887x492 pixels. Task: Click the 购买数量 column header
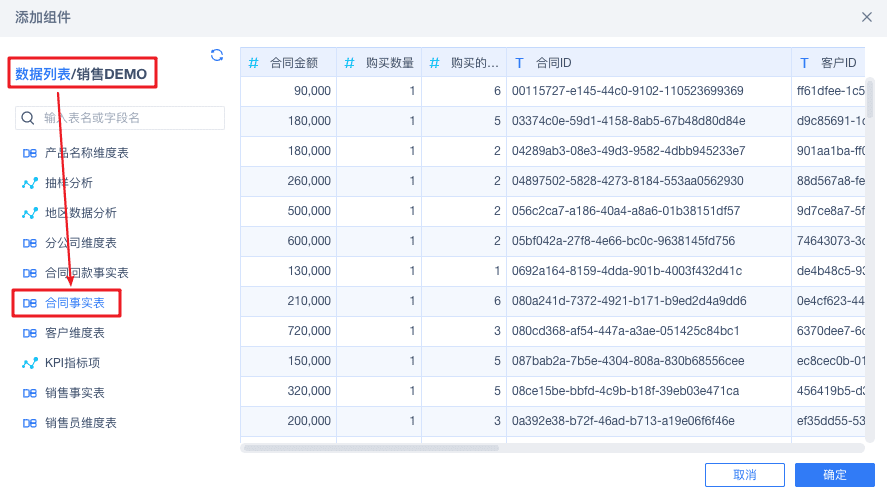(x=389, y=63)
